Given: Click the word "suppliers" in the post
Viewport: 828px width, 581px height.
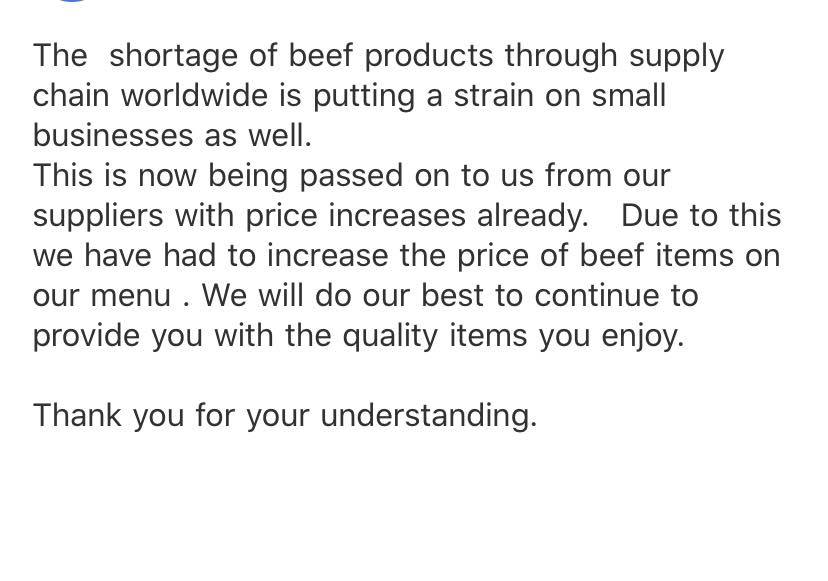Looking at the screenshot, I should pyautogui.click(x=98, y=217).
